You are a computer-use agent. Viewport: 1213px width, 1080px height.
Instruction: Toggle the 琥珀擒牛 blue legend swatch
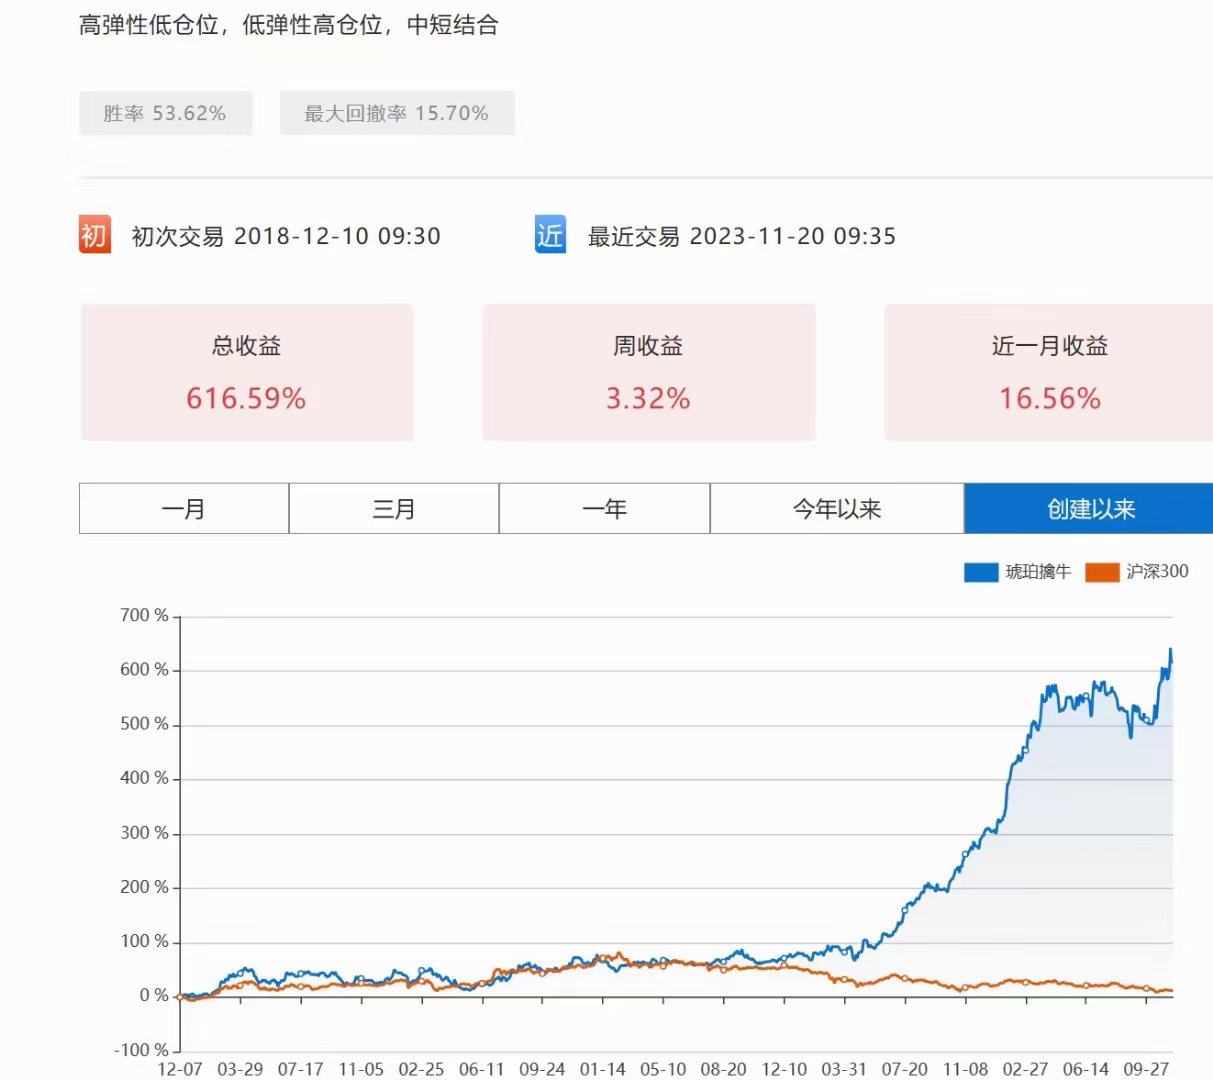981,572
